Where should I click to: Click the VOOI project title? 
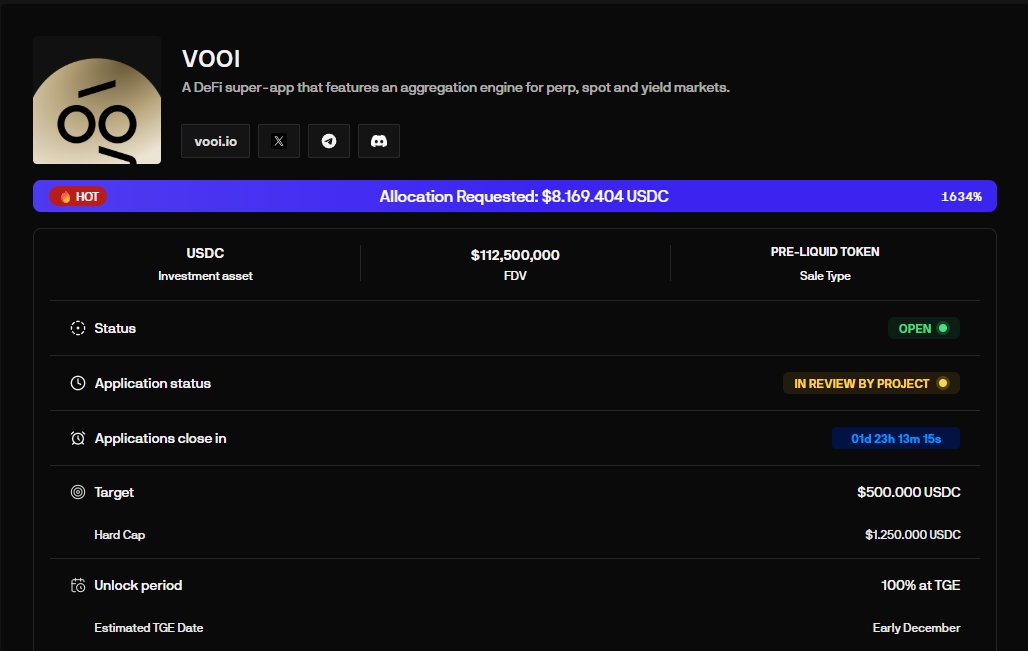211,59
